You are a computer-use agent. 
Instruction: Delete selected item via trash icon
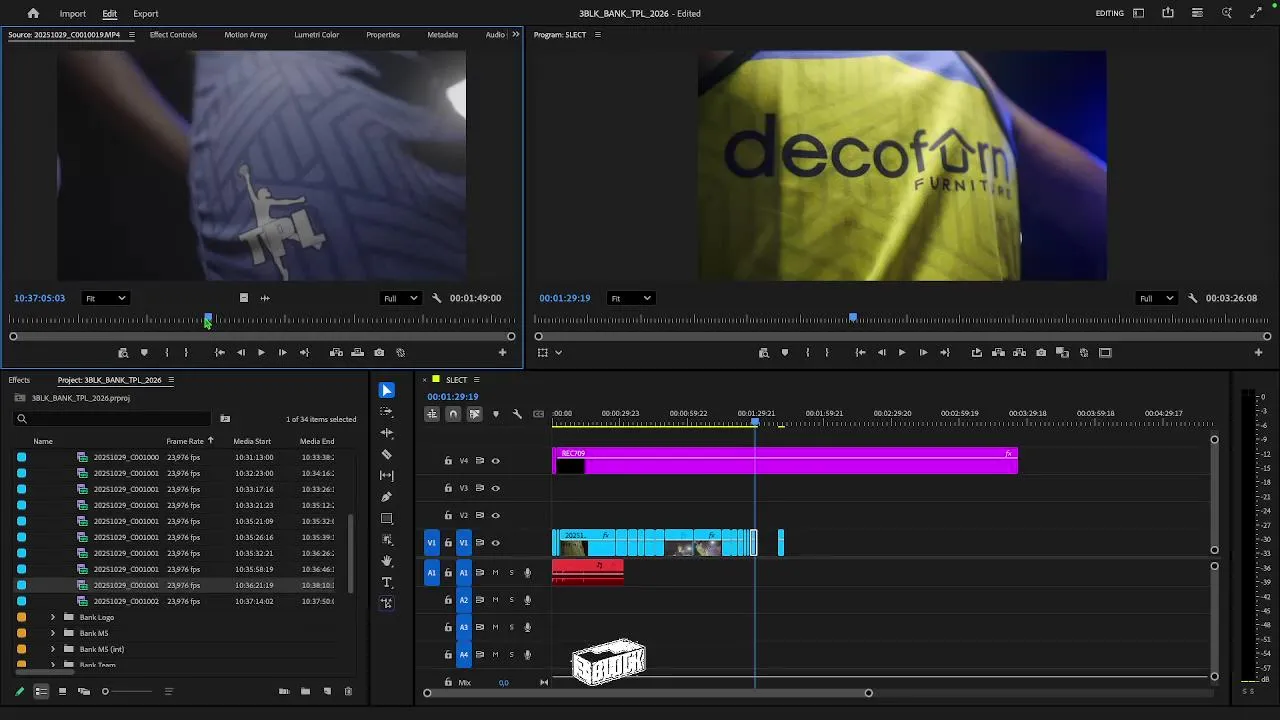tap(348, 691)
